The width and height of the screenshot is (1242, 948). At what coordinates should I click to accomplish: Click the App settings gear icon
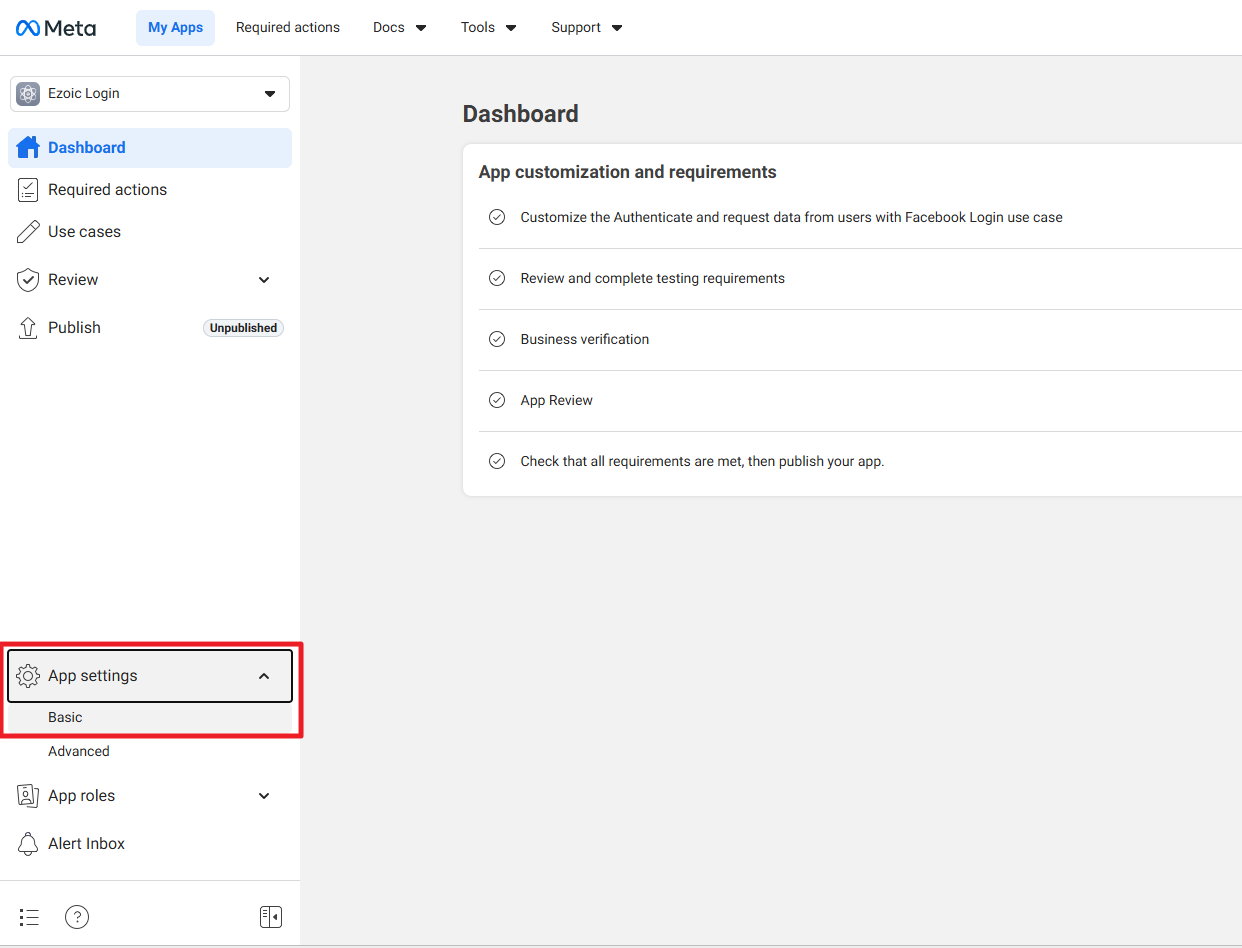coord(28,676)
